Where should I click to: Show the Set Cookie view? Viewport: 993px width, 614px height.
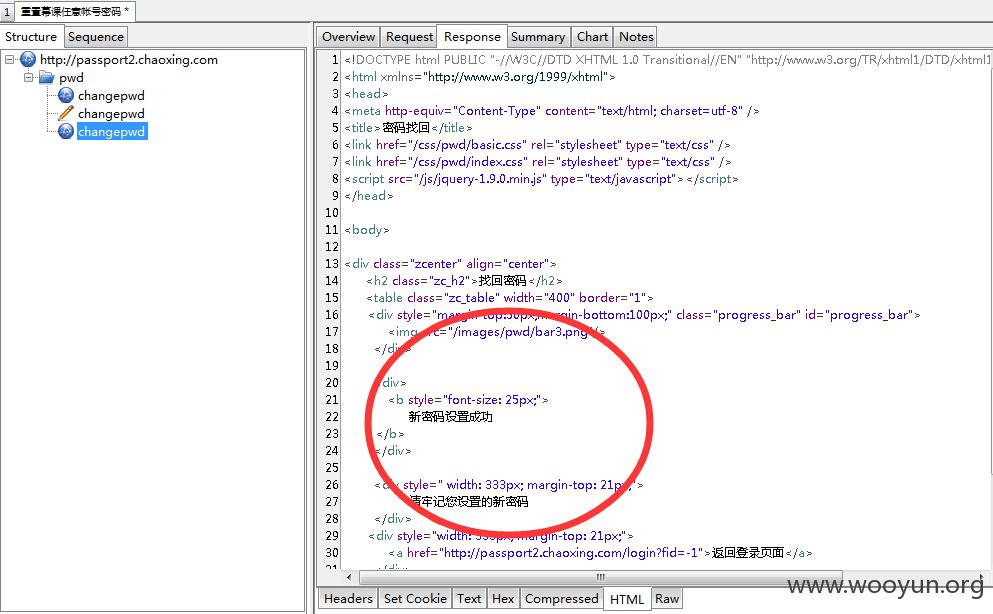point(415,599)
